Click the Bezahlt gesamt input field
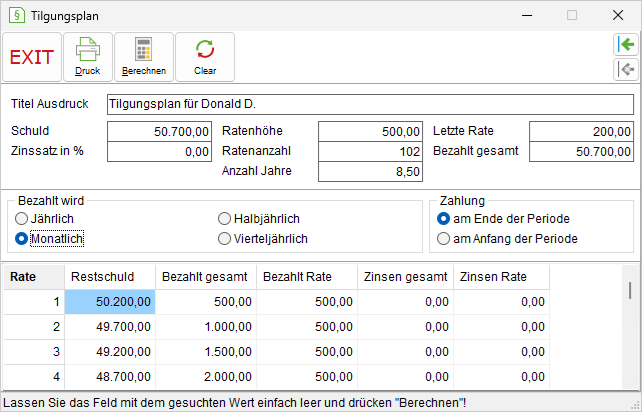The image size is (642, 414). [581, 152]
